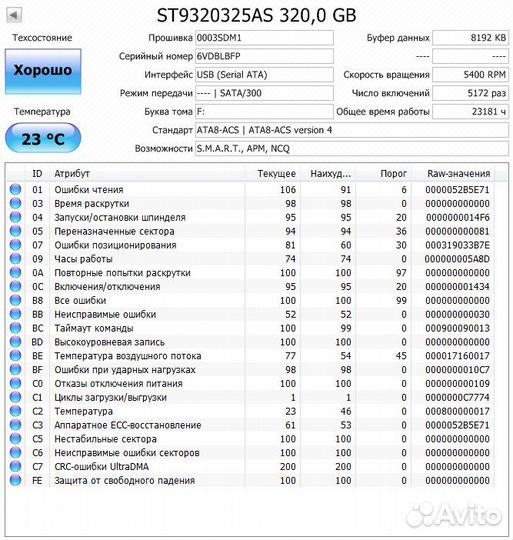Click the Число включений value field

(x=470, y=93)
